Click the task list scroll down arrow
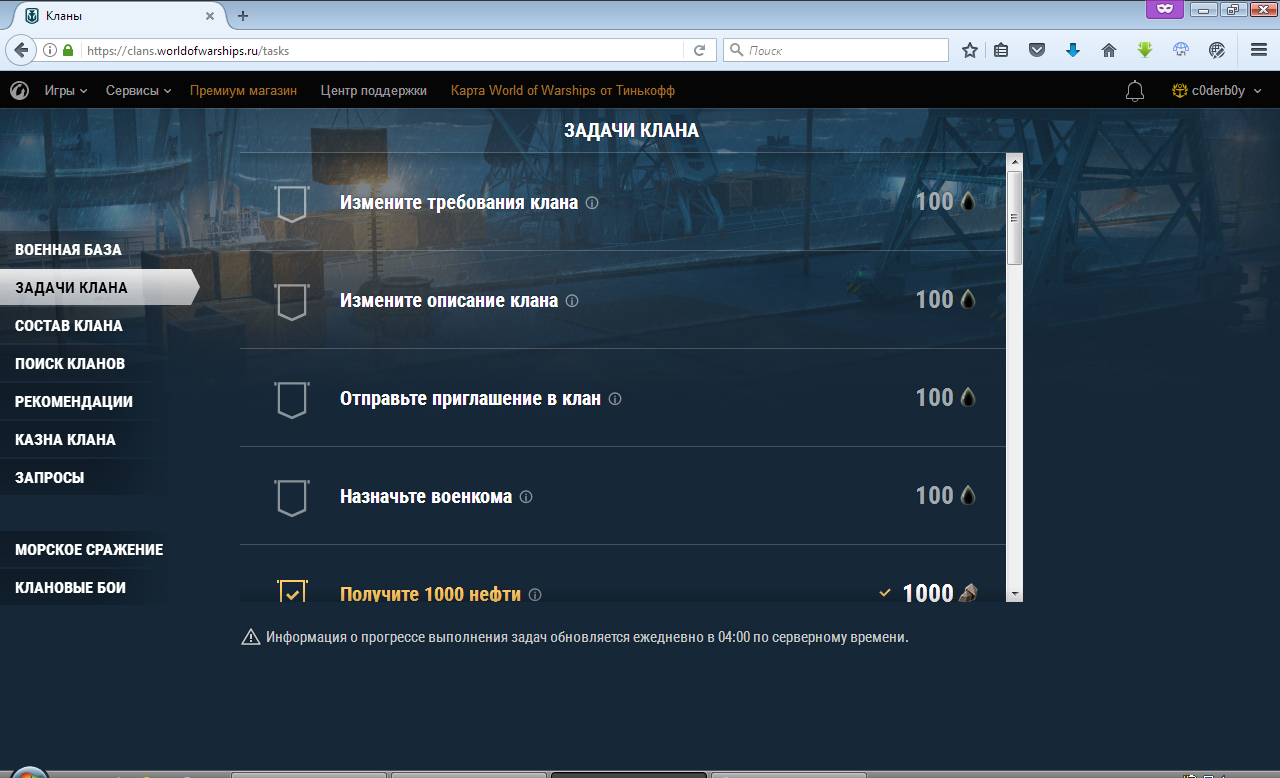 pos(1014,594)
